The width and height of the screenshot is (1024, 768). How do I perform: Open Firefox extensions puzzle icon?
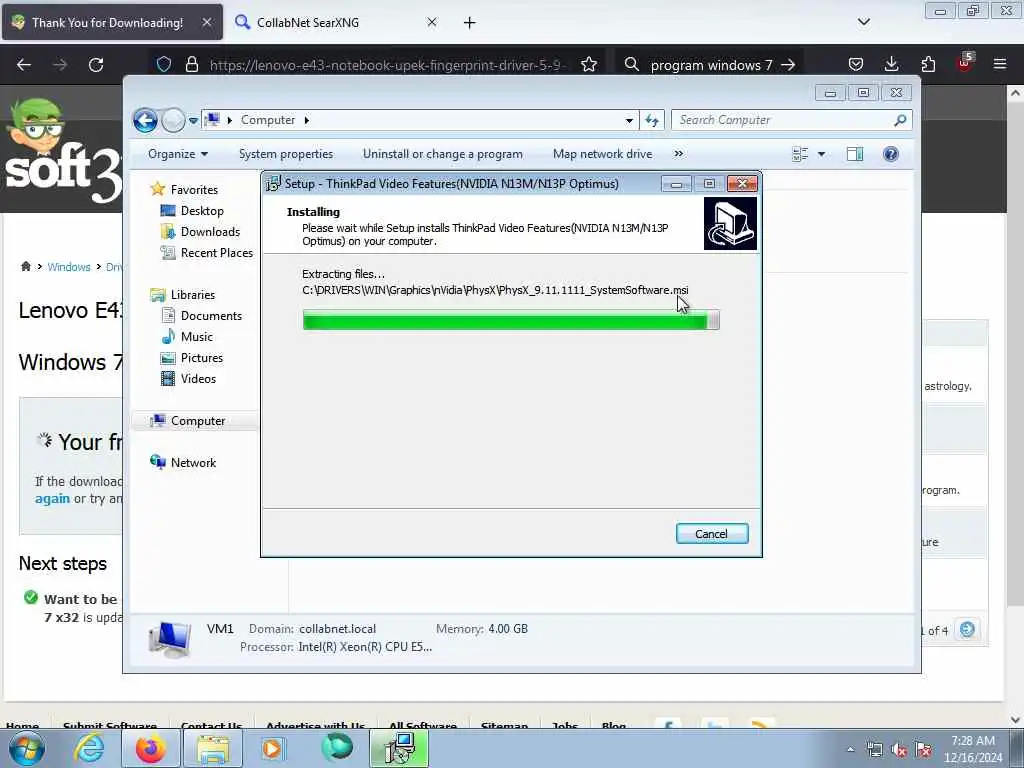928,64
